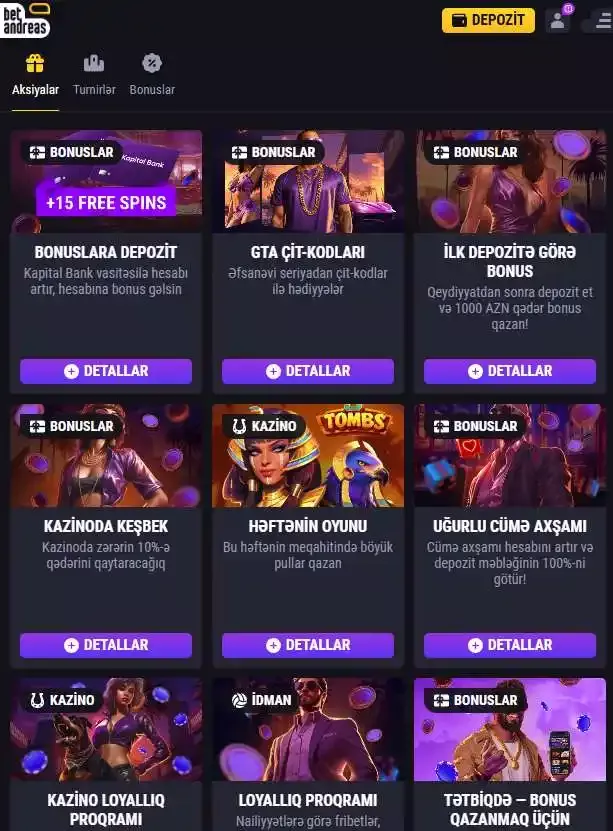Click the Kazino tag on Tombs banner
Viewport: 613px width, 831px height.
[x=264, y=426]
